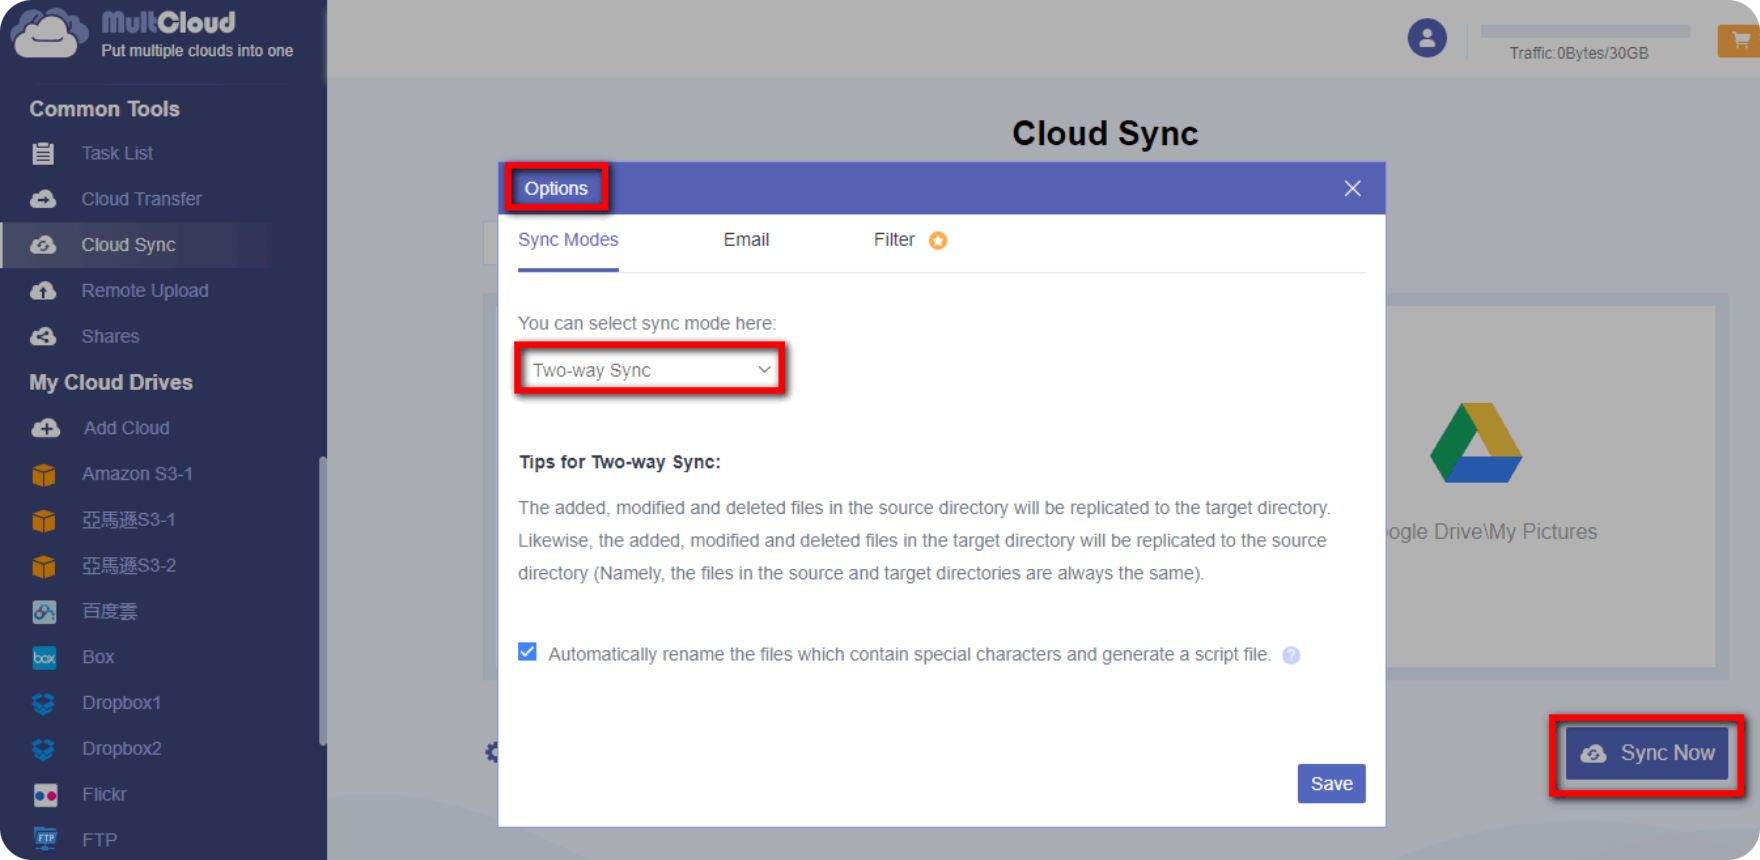Viewport: 1760px width, 860px height.
Task: Open Shares from sidebar
Action: pos(110,336)
